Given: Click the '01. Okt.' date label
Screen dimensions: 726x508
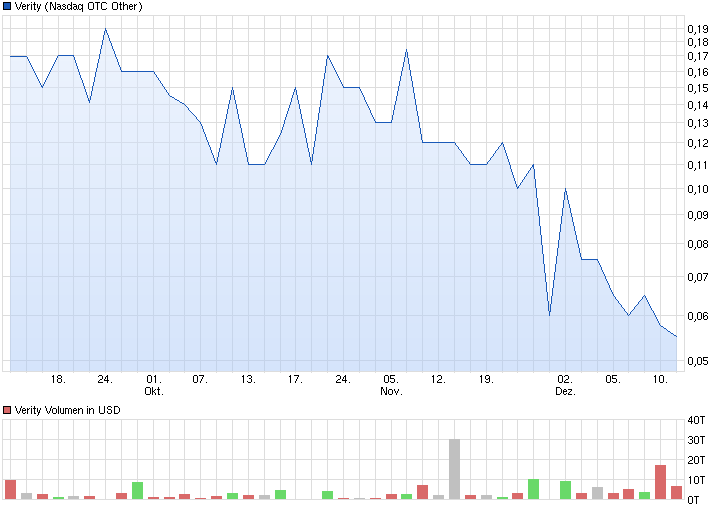Looking at the screenshot, I should point(154,385).
